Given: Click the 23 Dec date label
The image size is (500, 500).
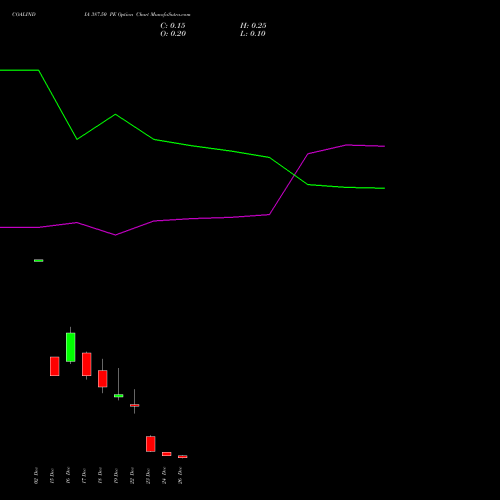Looking at the screenshot, I should click(148, 476).
